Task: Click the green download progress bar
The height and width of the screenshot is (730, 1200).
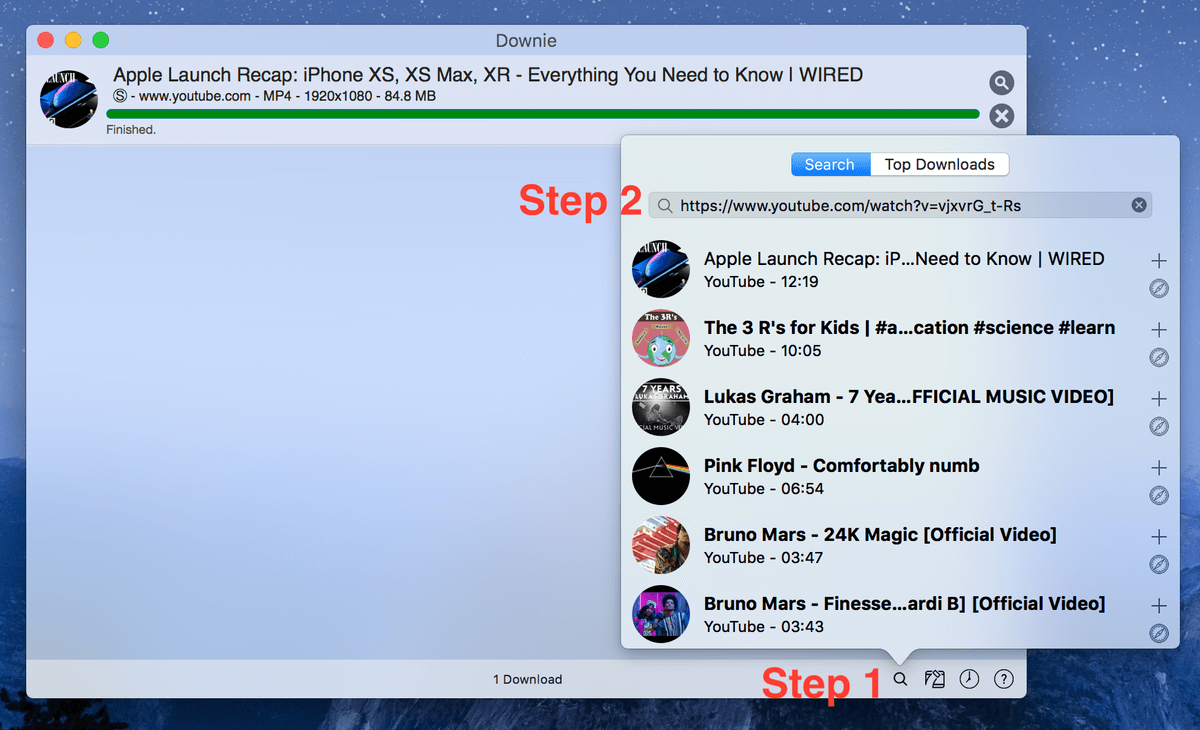Action: pos(543,114)
